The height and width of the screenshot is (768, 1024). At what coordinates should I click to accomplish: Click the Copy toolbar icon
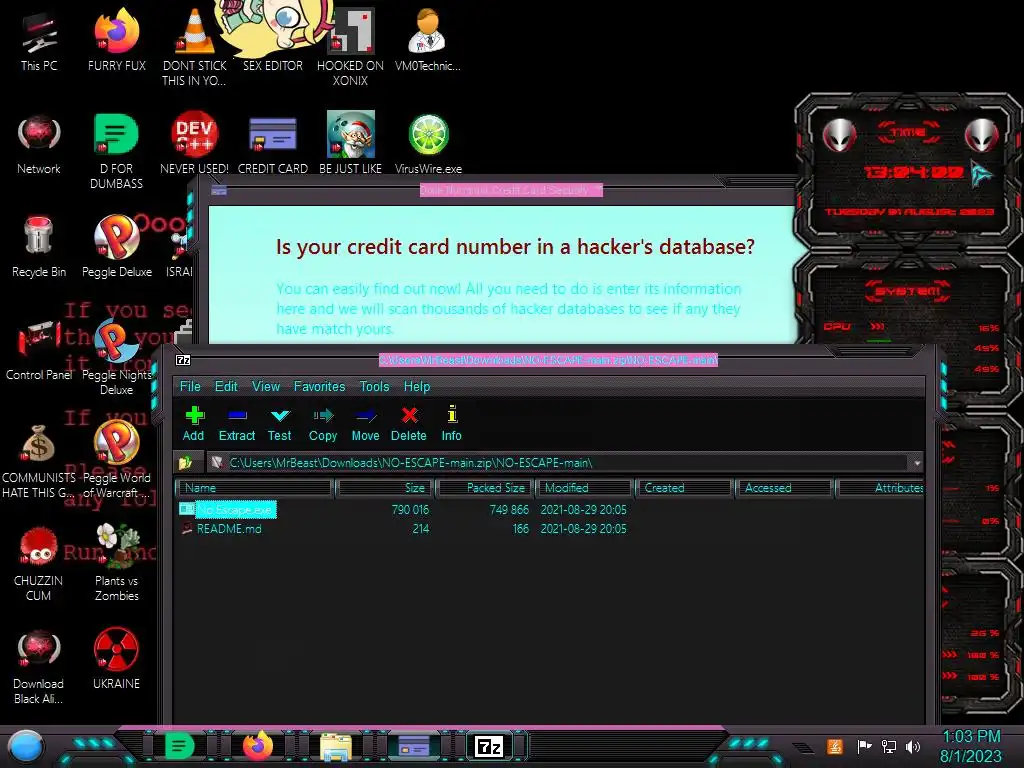[x=323, y=424]
